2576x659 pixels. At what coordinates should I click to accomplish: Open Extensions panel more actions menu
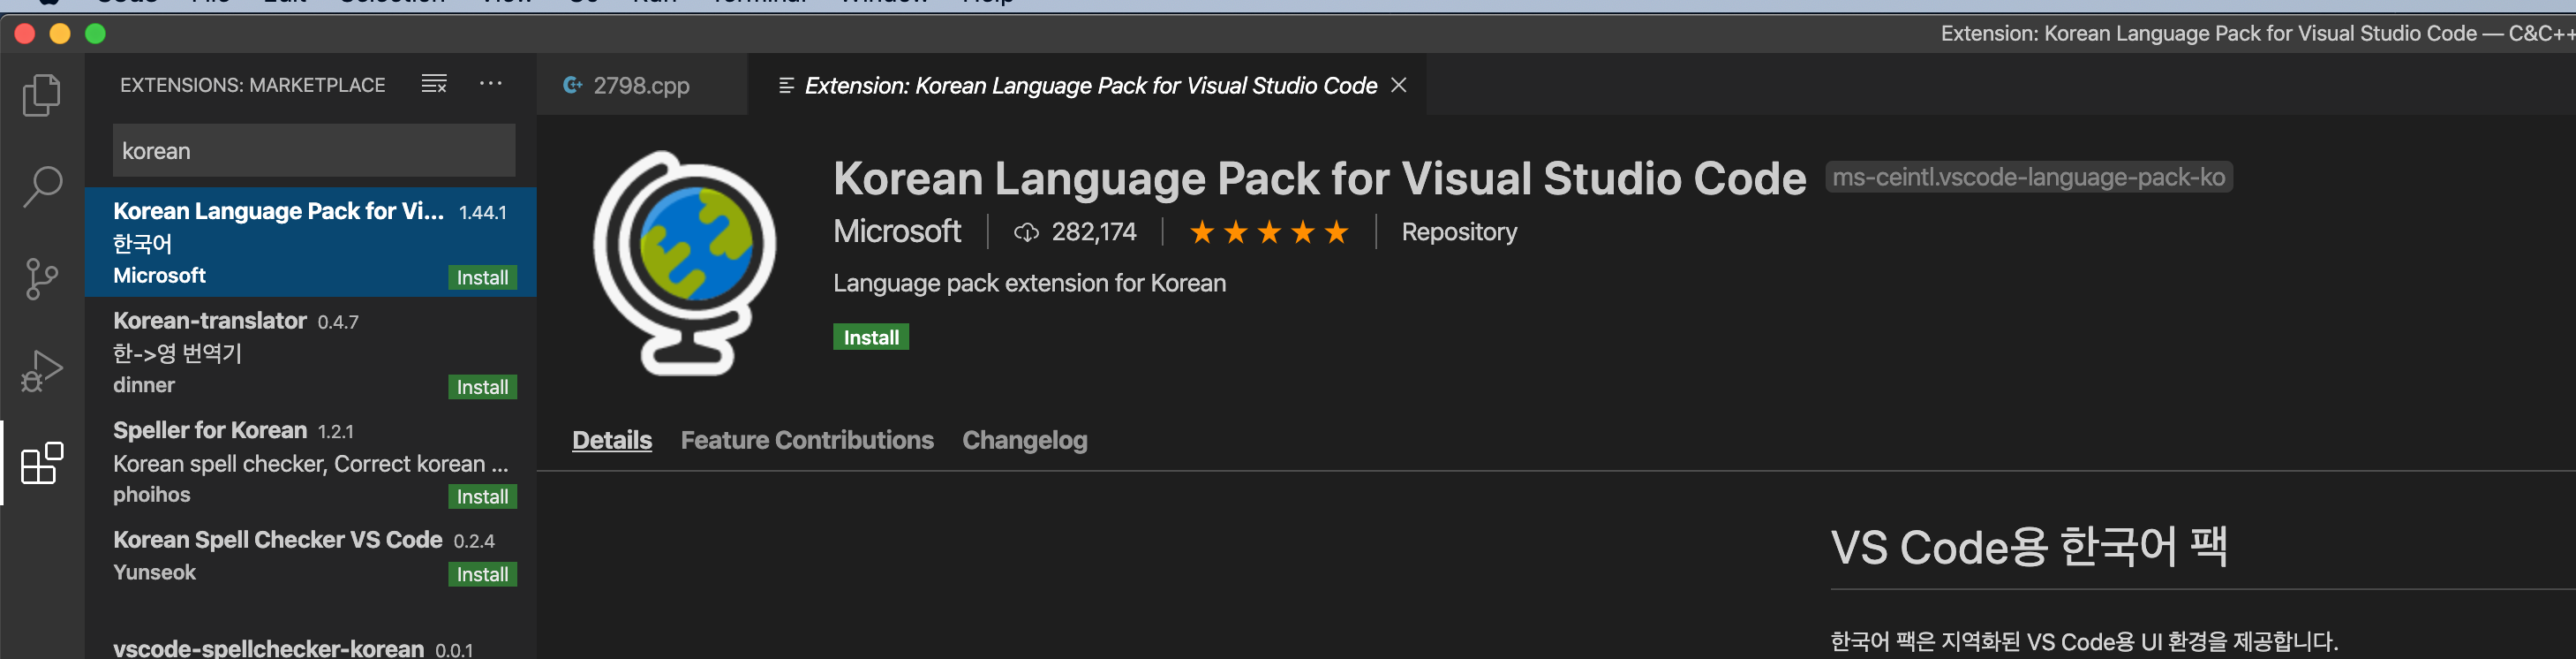pos(490,84)
